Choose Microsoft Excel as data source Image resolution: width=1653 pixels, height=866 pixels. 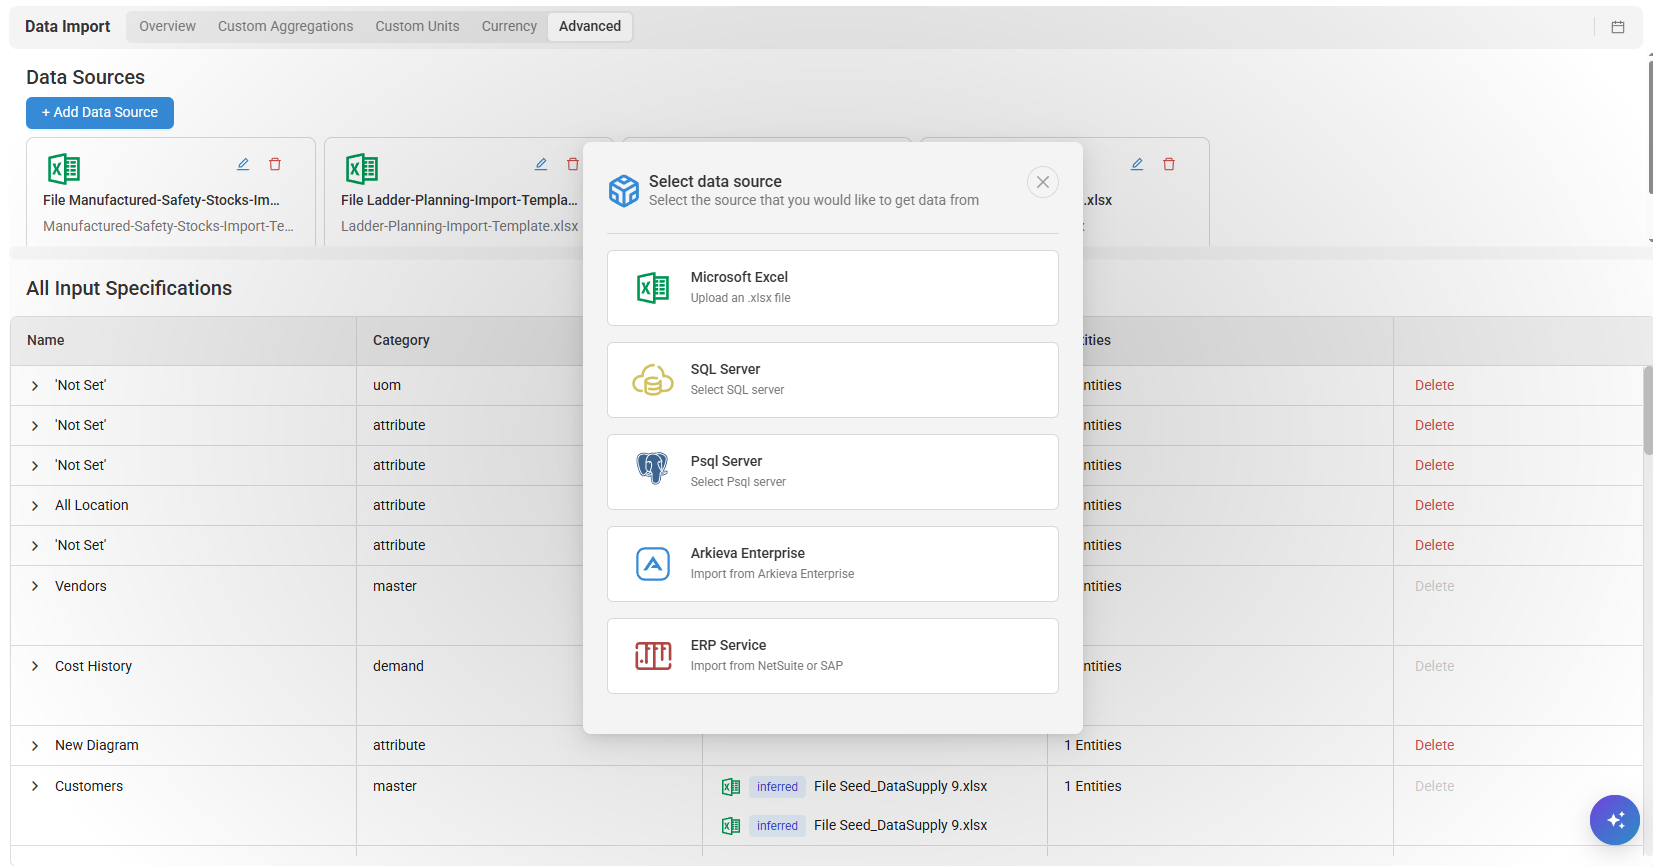832,288
